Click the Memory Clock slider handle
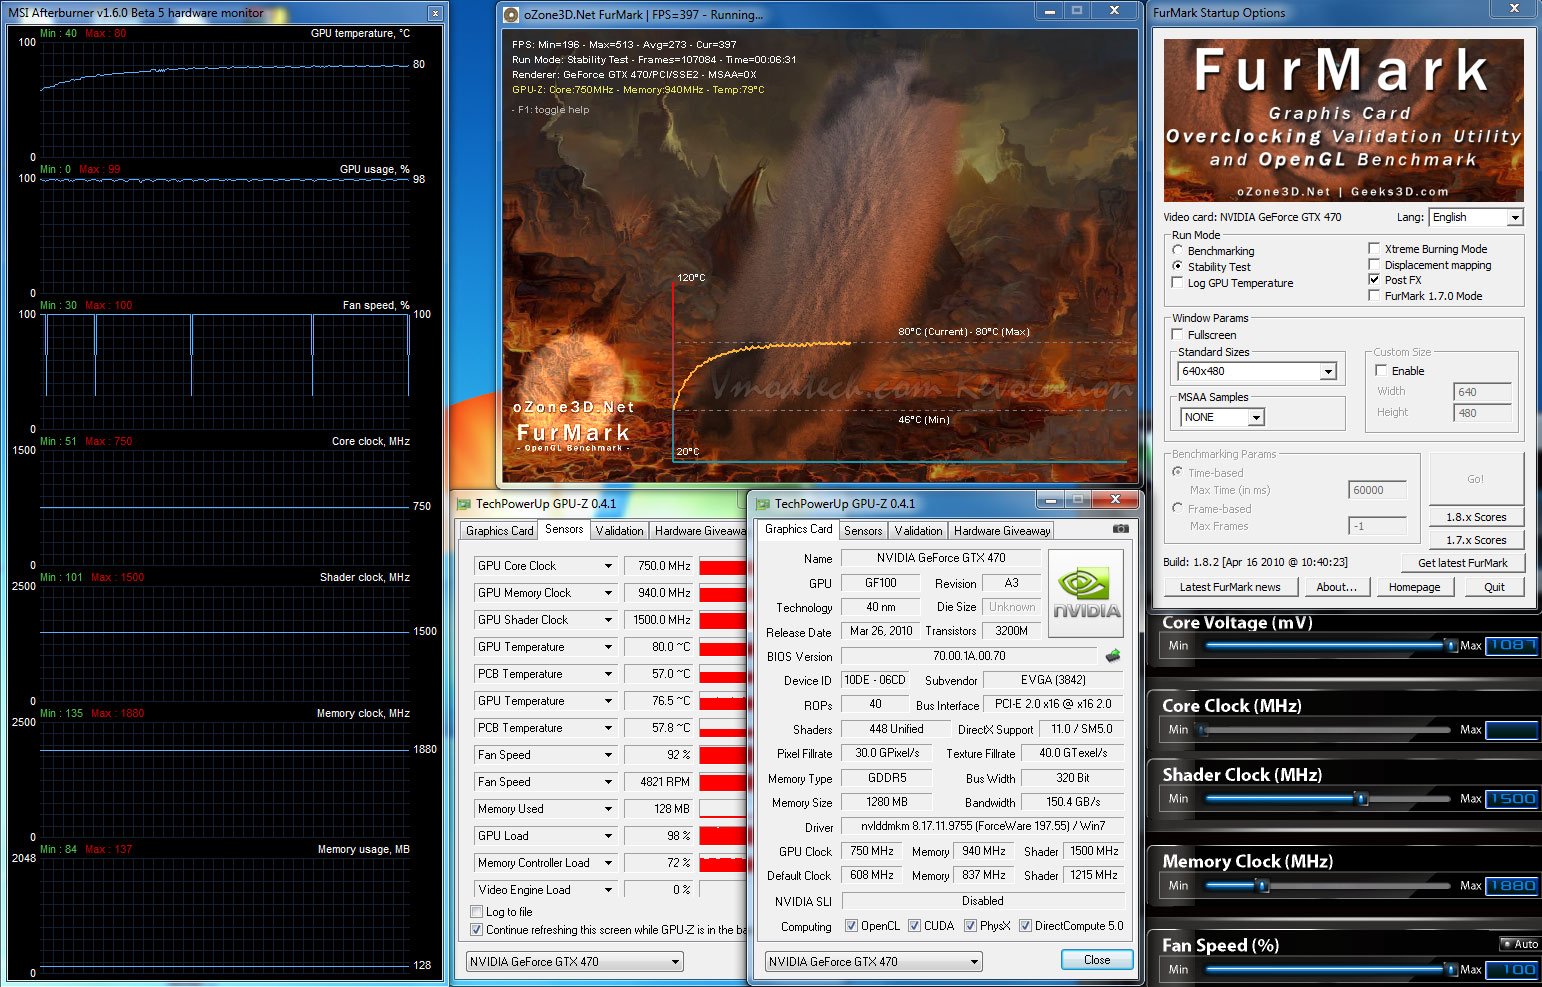Viewport: 1542px width, 987px height. [x=1263, y=886]
